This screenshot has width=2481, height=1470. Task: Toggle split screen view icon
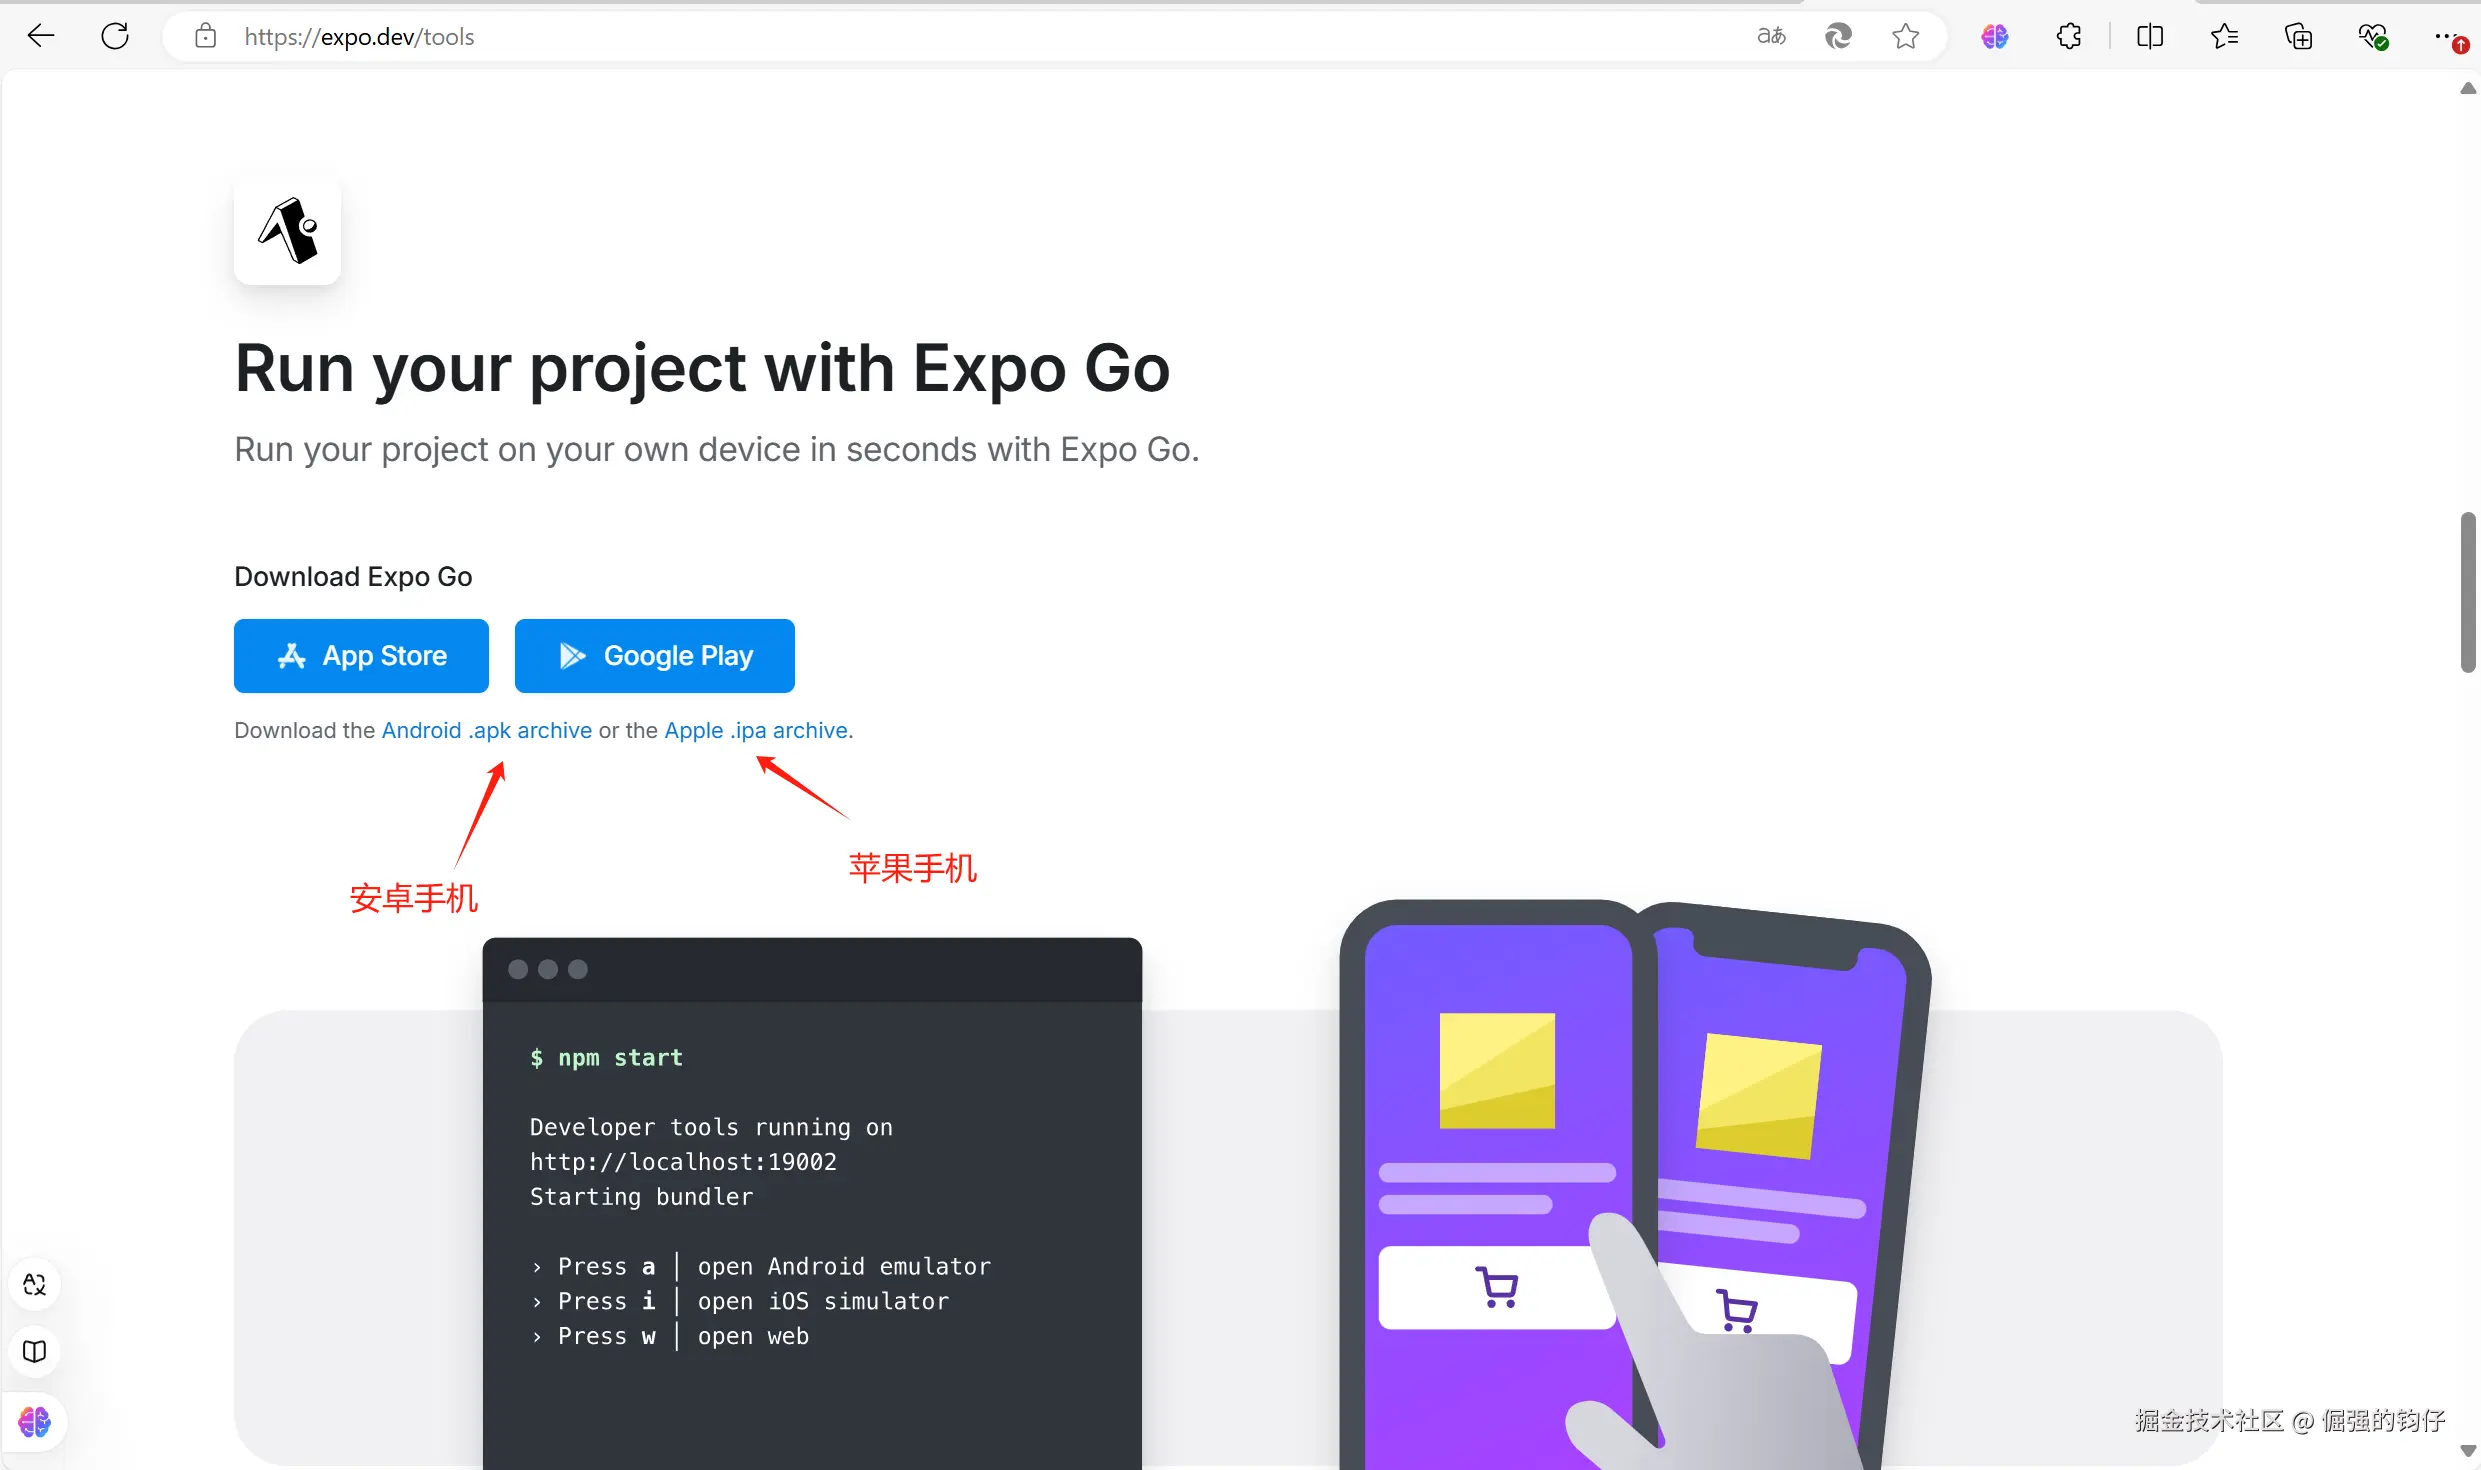click(x=2150, y=37)
